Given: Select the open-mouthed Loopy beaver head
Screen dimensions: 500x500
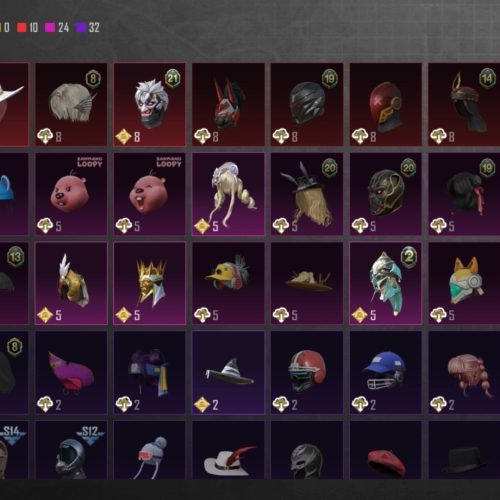Looking at the screenshot, I should click(150, 194).
